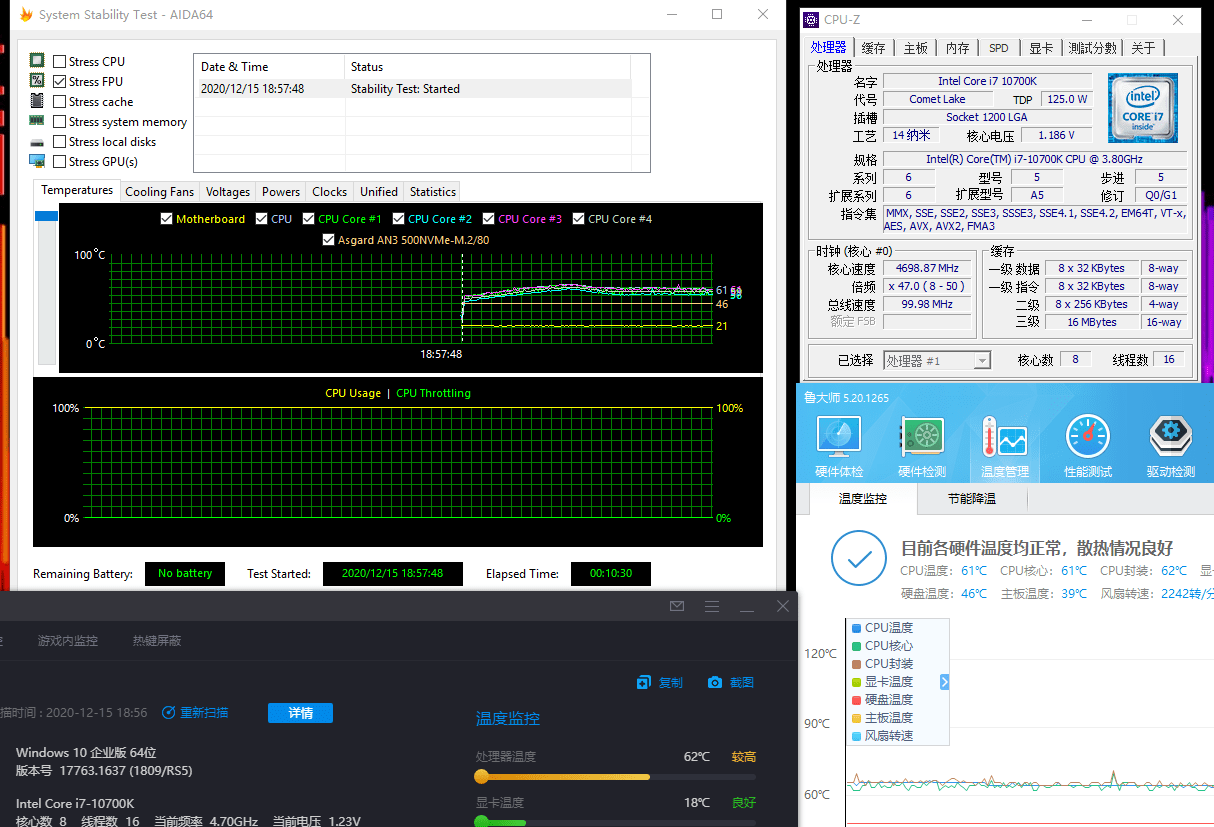Open the 测试分数 tab in CPU-Z
This screenshot has width=1214, height=827.
click(1092, 48)
